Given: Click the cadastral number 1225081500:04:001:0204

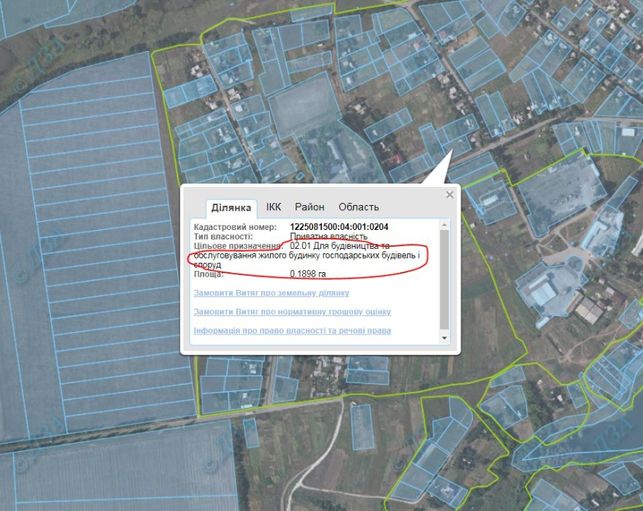Looking at the screenshot, I should 339,227.
